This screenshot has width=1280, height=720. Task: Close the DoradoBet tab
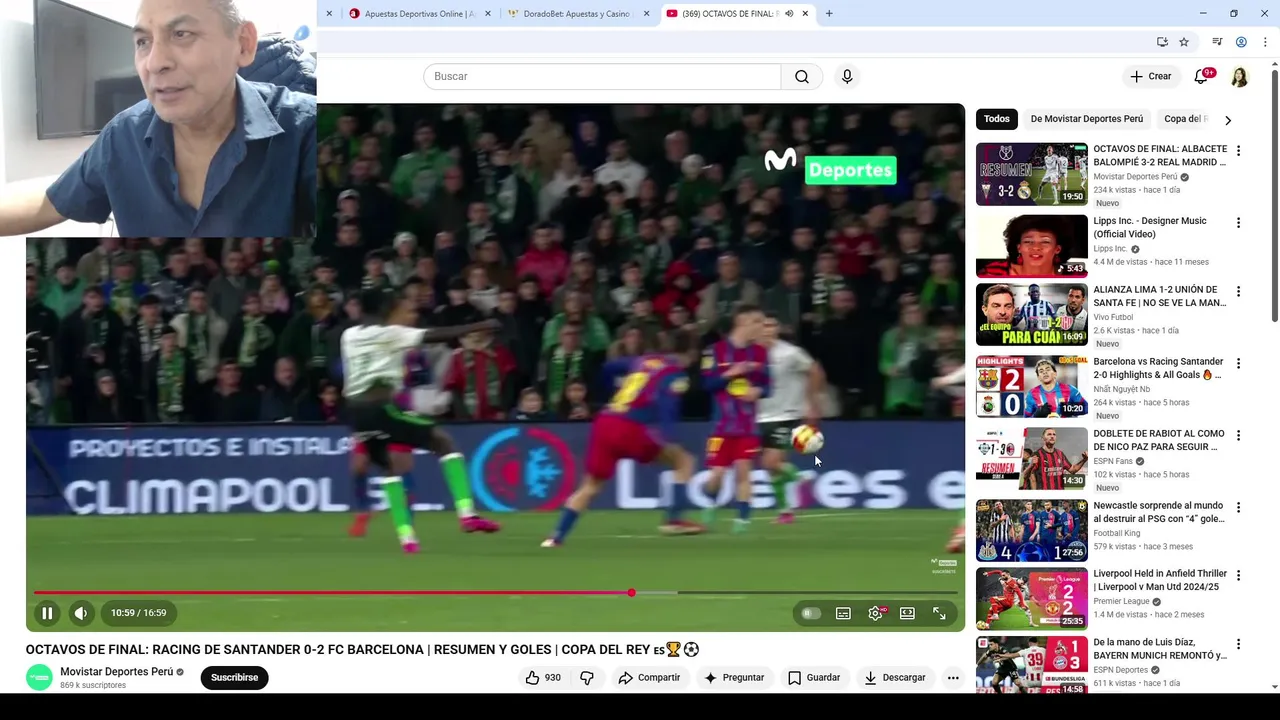tap(646, 14)
